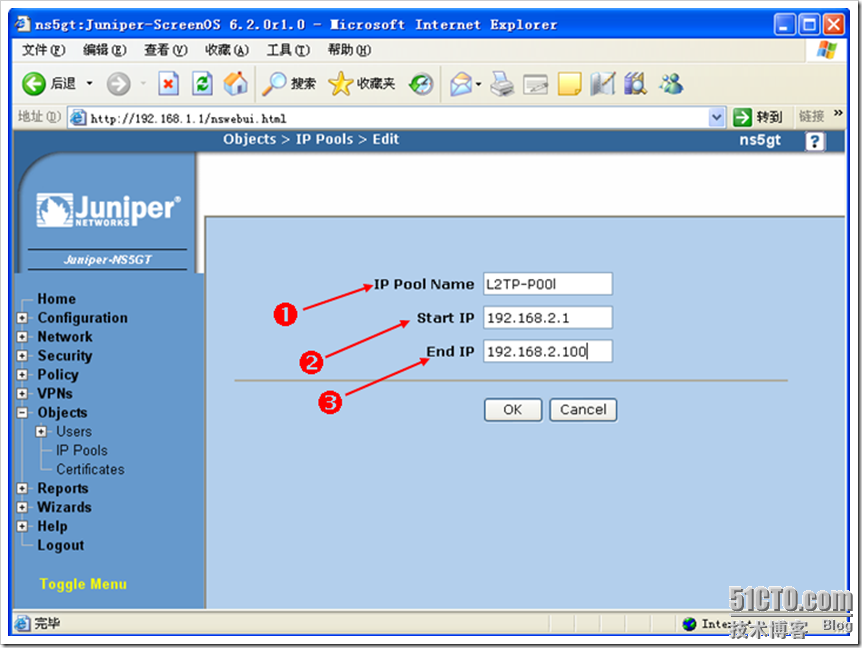Open the Mail icon dropdown arrow
Viewport: 862px width, 648px height.
pos(478,84)
